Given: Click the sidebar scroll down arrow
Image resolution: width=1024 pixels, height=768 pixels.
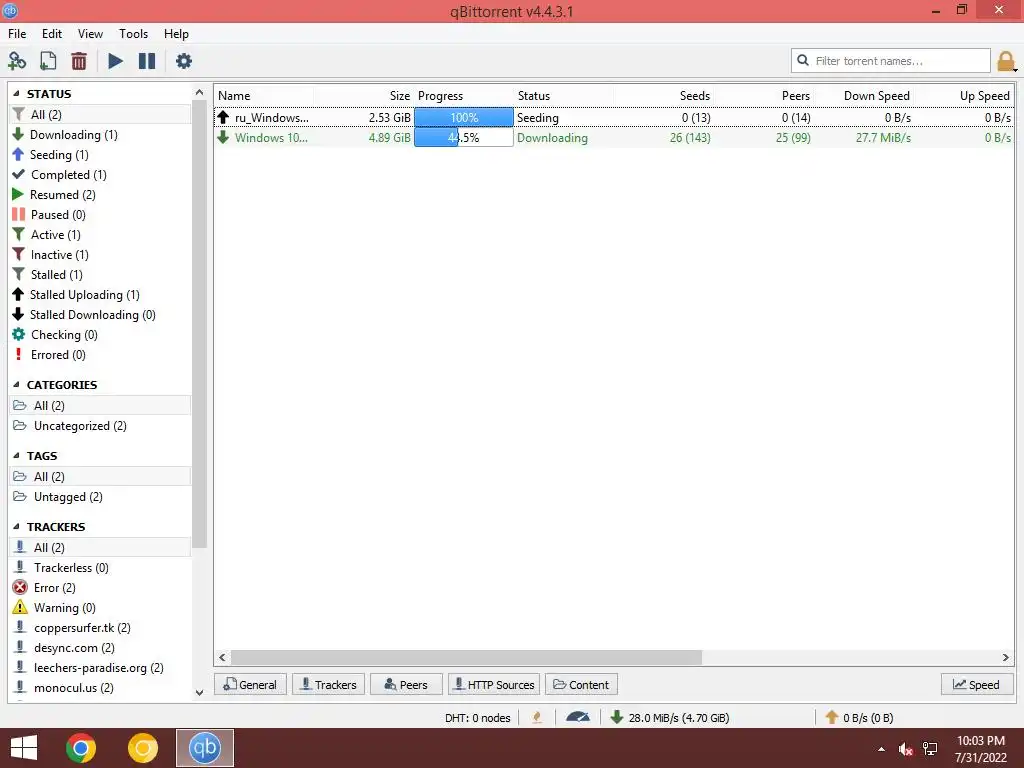Looking at the screenshot, I should click(x=199, y=692).
